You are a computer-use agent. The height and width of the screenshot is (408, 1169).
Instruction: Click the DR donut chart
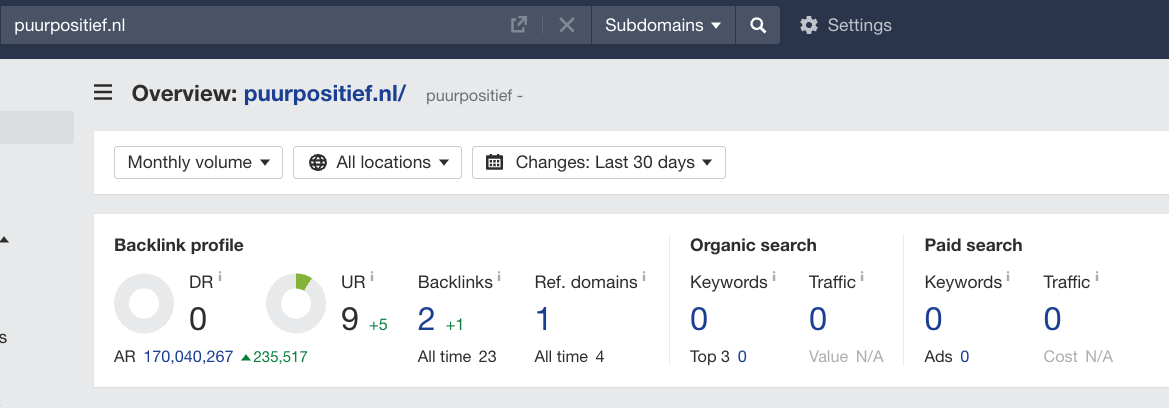144,304
